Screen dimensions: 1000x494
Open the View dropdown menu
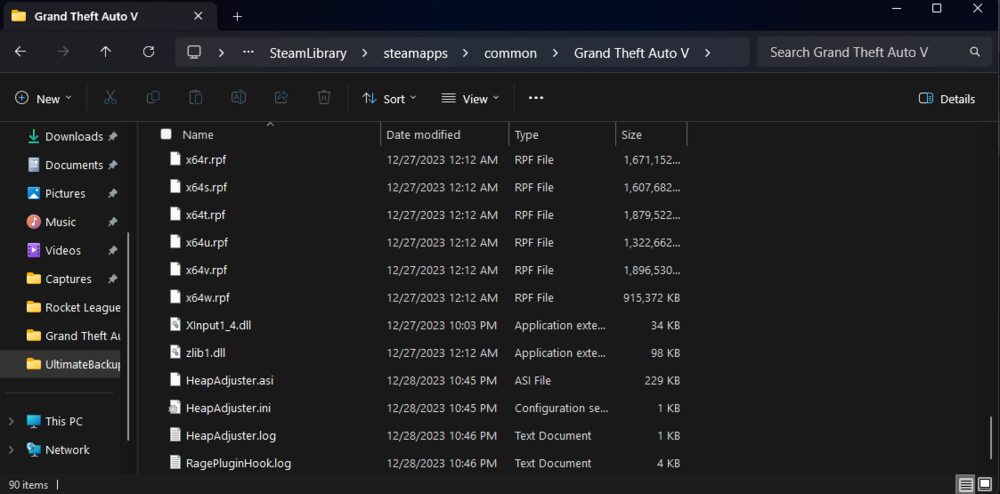[470, 98]
